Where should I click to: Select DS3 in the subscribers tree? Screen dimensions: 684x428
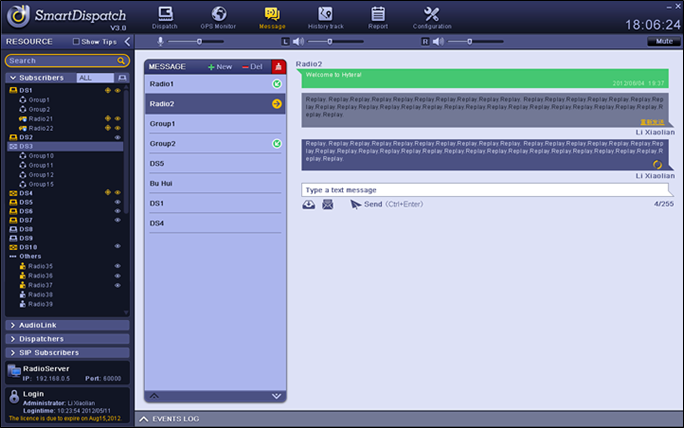65,147
